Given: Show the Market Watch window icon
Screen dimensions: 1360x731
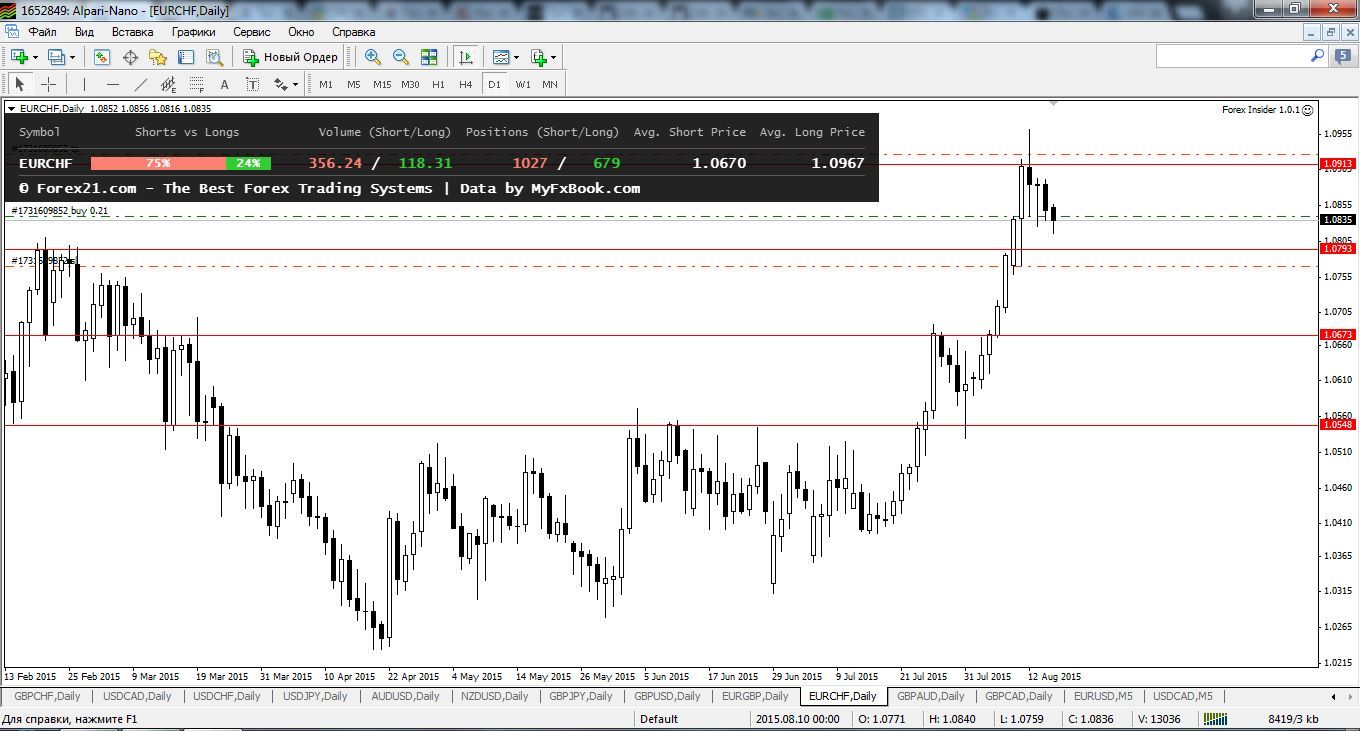Looking at the screenshot, I should [x=102, y=57].
